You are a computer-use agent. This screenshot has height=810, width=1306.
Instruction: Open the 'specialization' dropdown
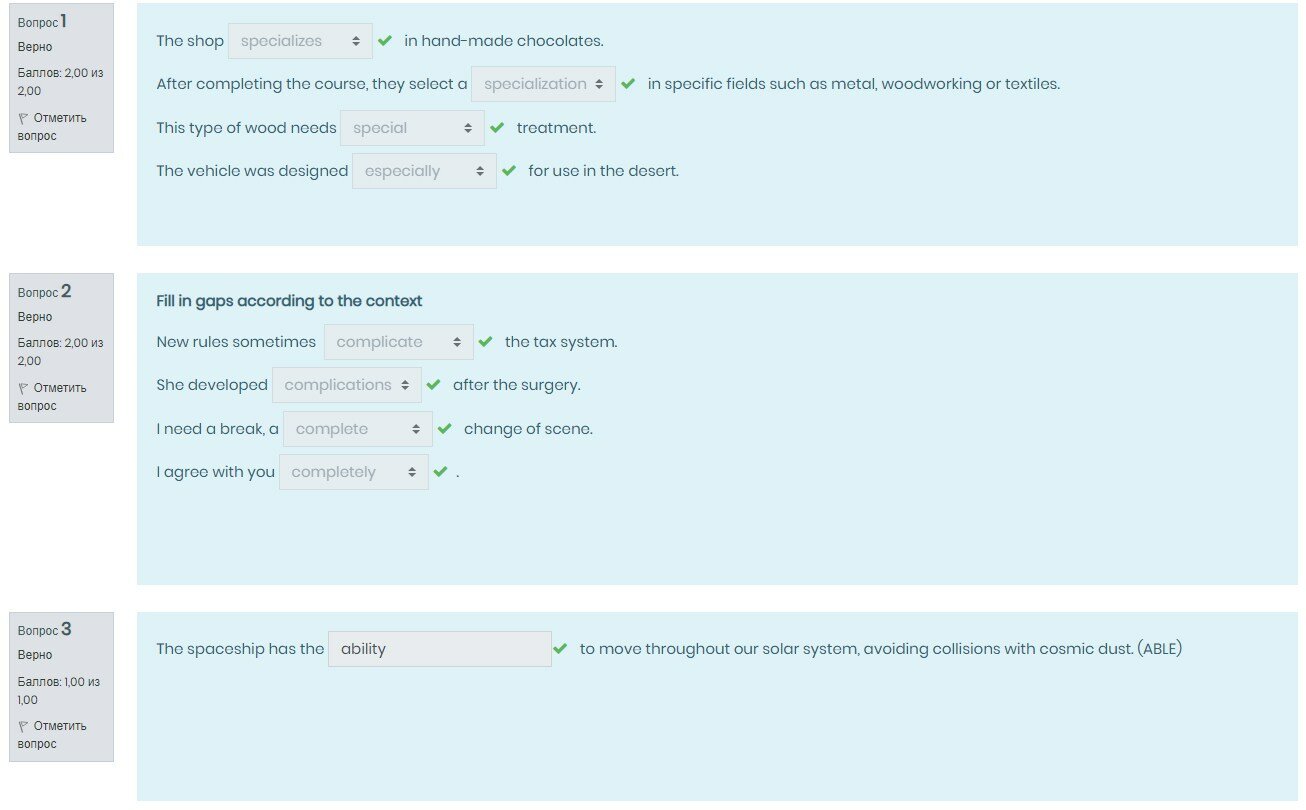[543, 84]
